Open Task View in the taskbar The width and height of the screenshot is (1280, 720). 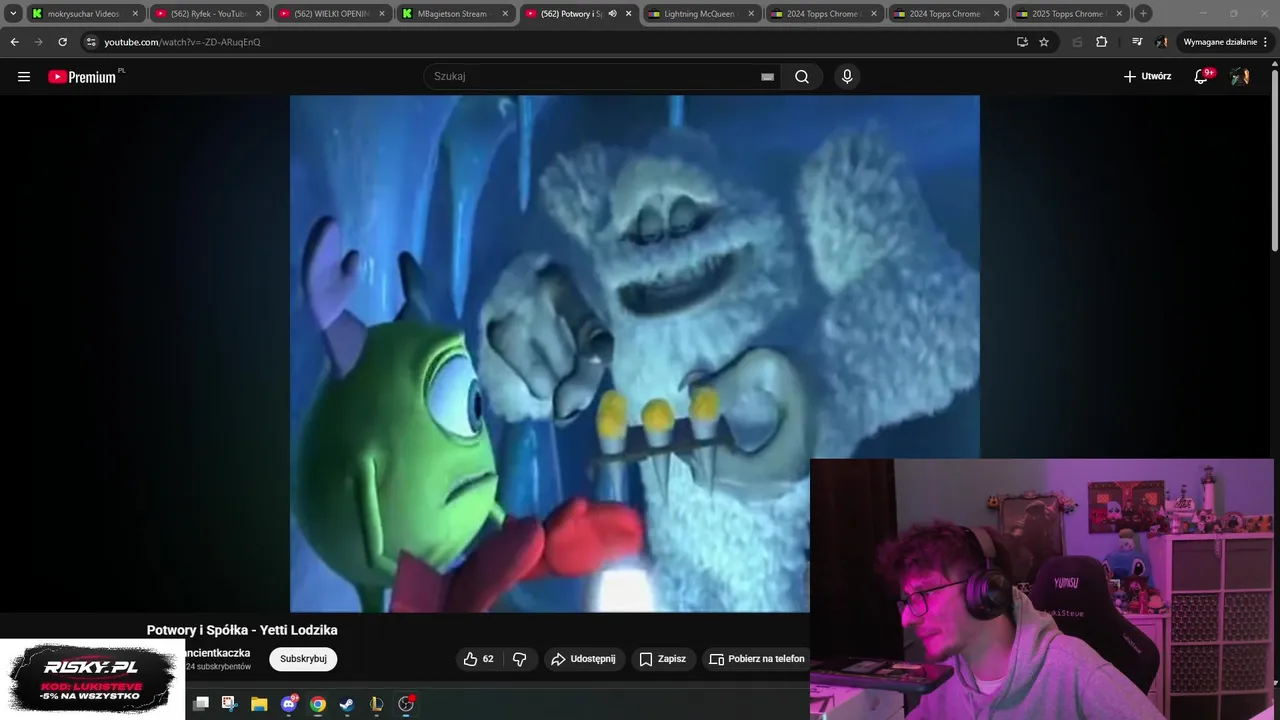tap(201, 704)
